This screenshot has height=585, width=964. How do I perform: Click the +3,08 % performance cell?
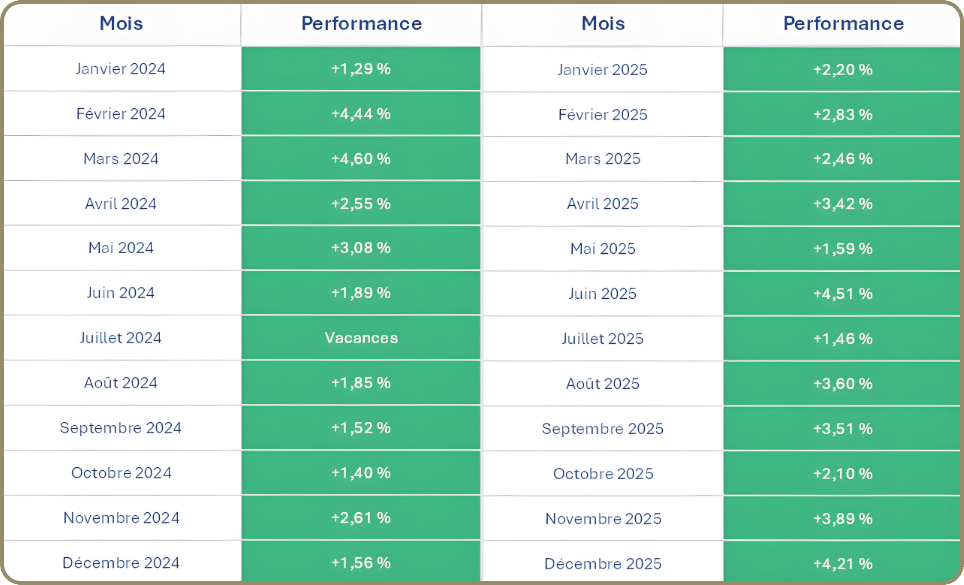pos(361,248)
